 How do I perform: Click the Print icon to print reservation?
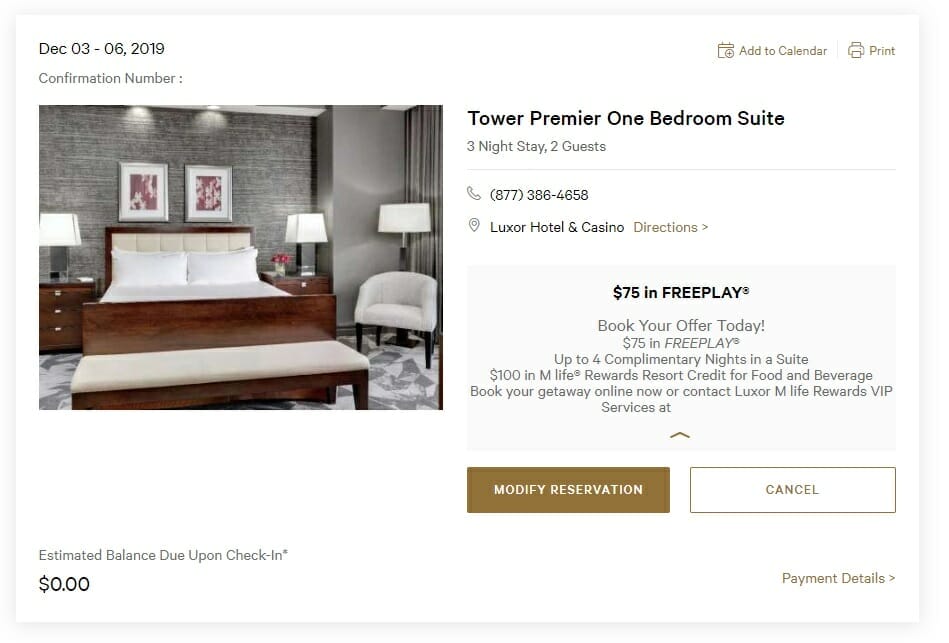pos(856,50)
